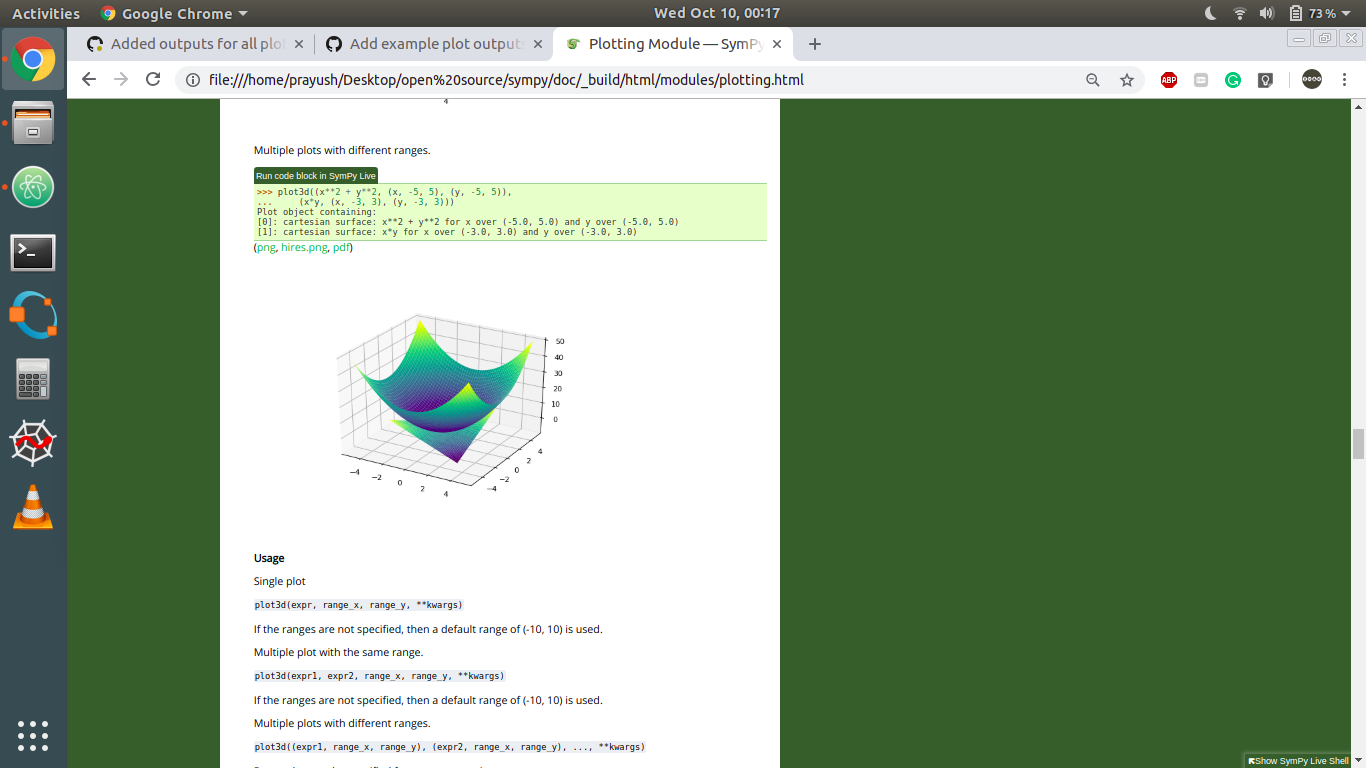Go back to the previous page

(x=88, y=80)
